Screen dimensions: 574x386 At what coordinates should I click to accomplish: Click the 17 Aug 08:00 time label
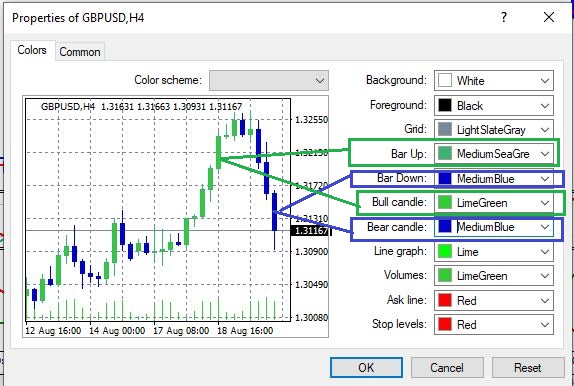pyautogui.click(x=181, y=331)
